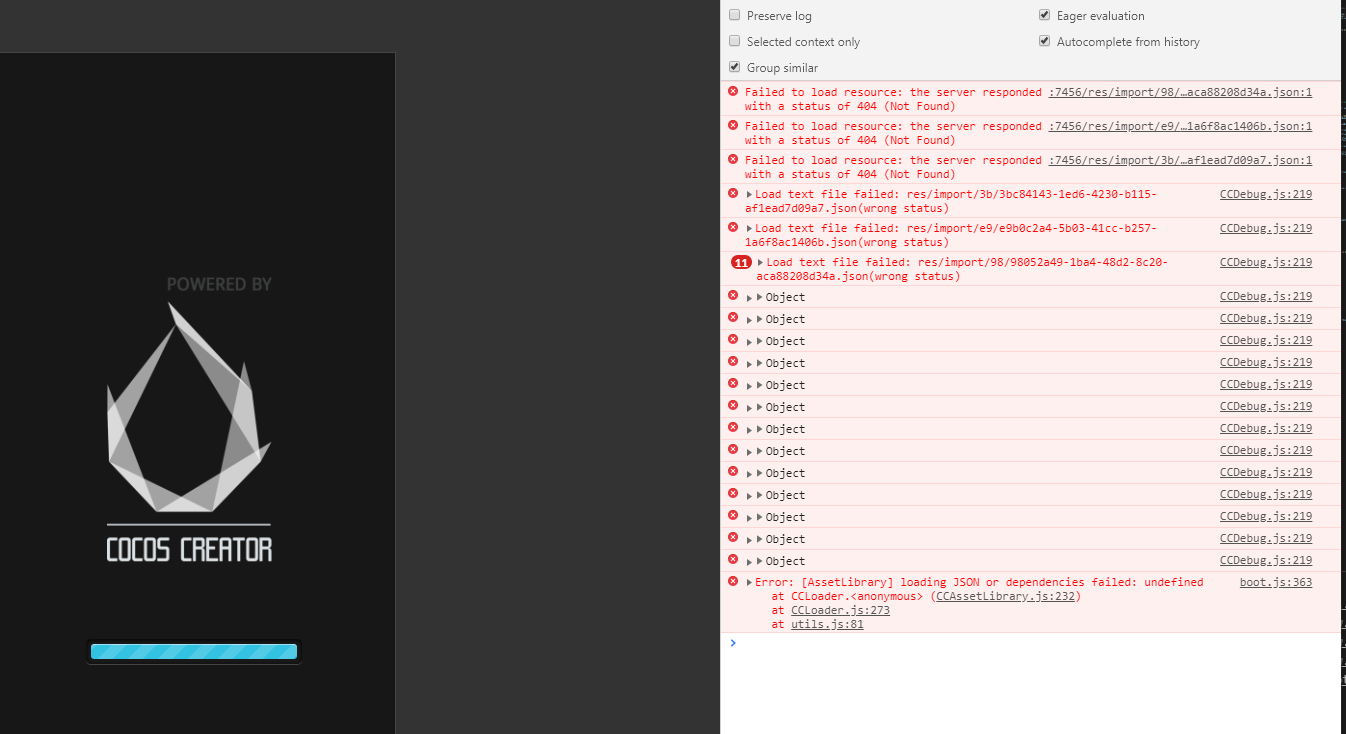Open the aca88208d34a.json:1 resource link
The height and width of the screenshot is (734, 1346).
(x=1180, y=92)
